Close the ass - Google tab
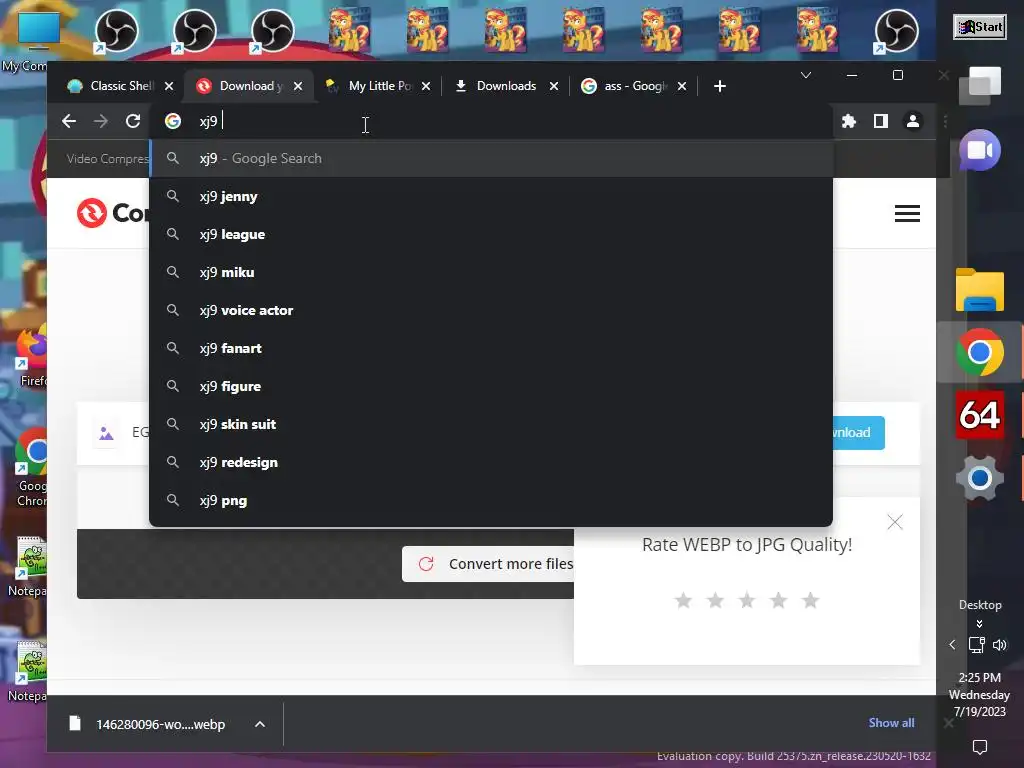 click(x=682, y=86)
